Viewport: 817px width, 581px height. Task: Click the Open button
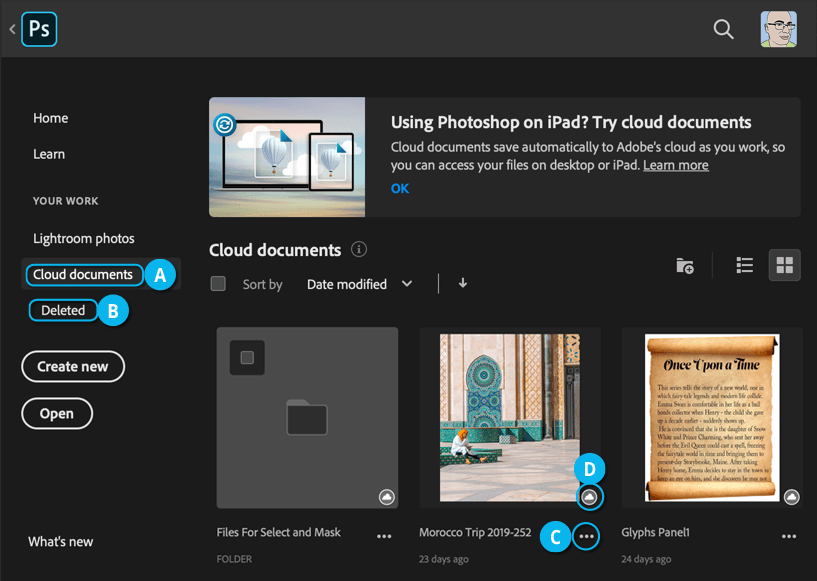(x=57, y=413)
